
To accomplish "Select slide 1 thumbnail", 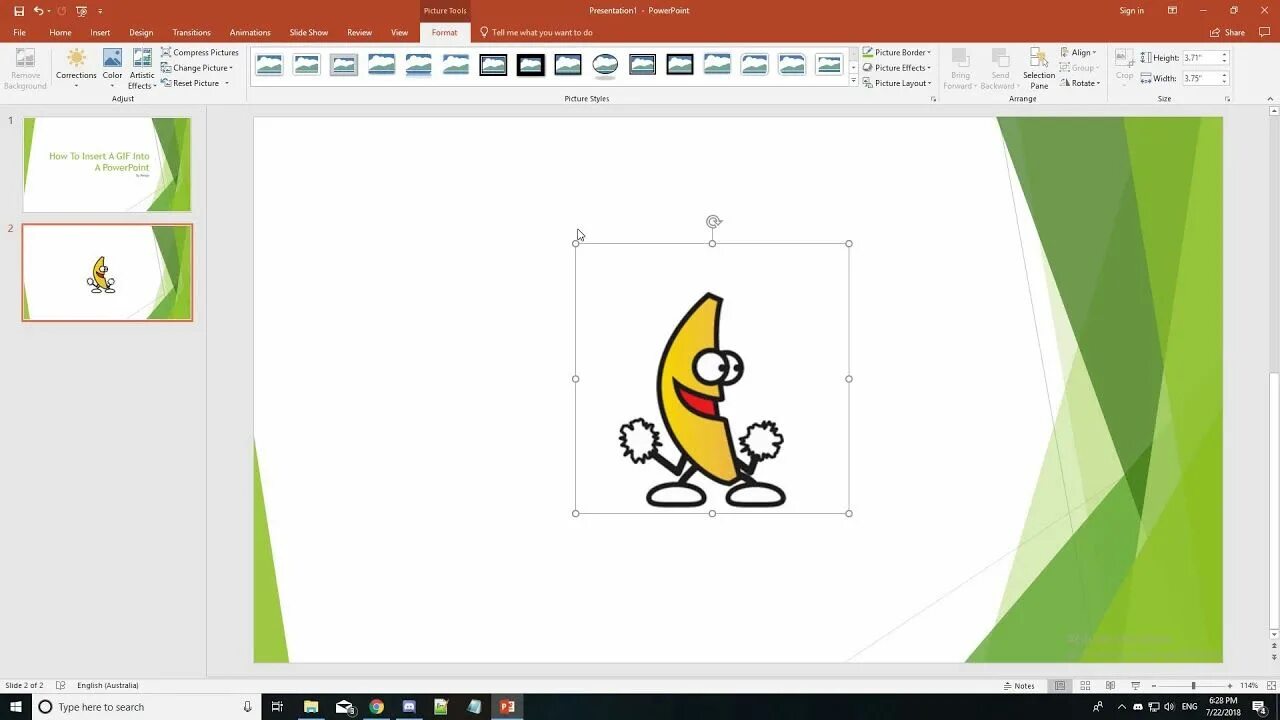I will click(107, 165).
